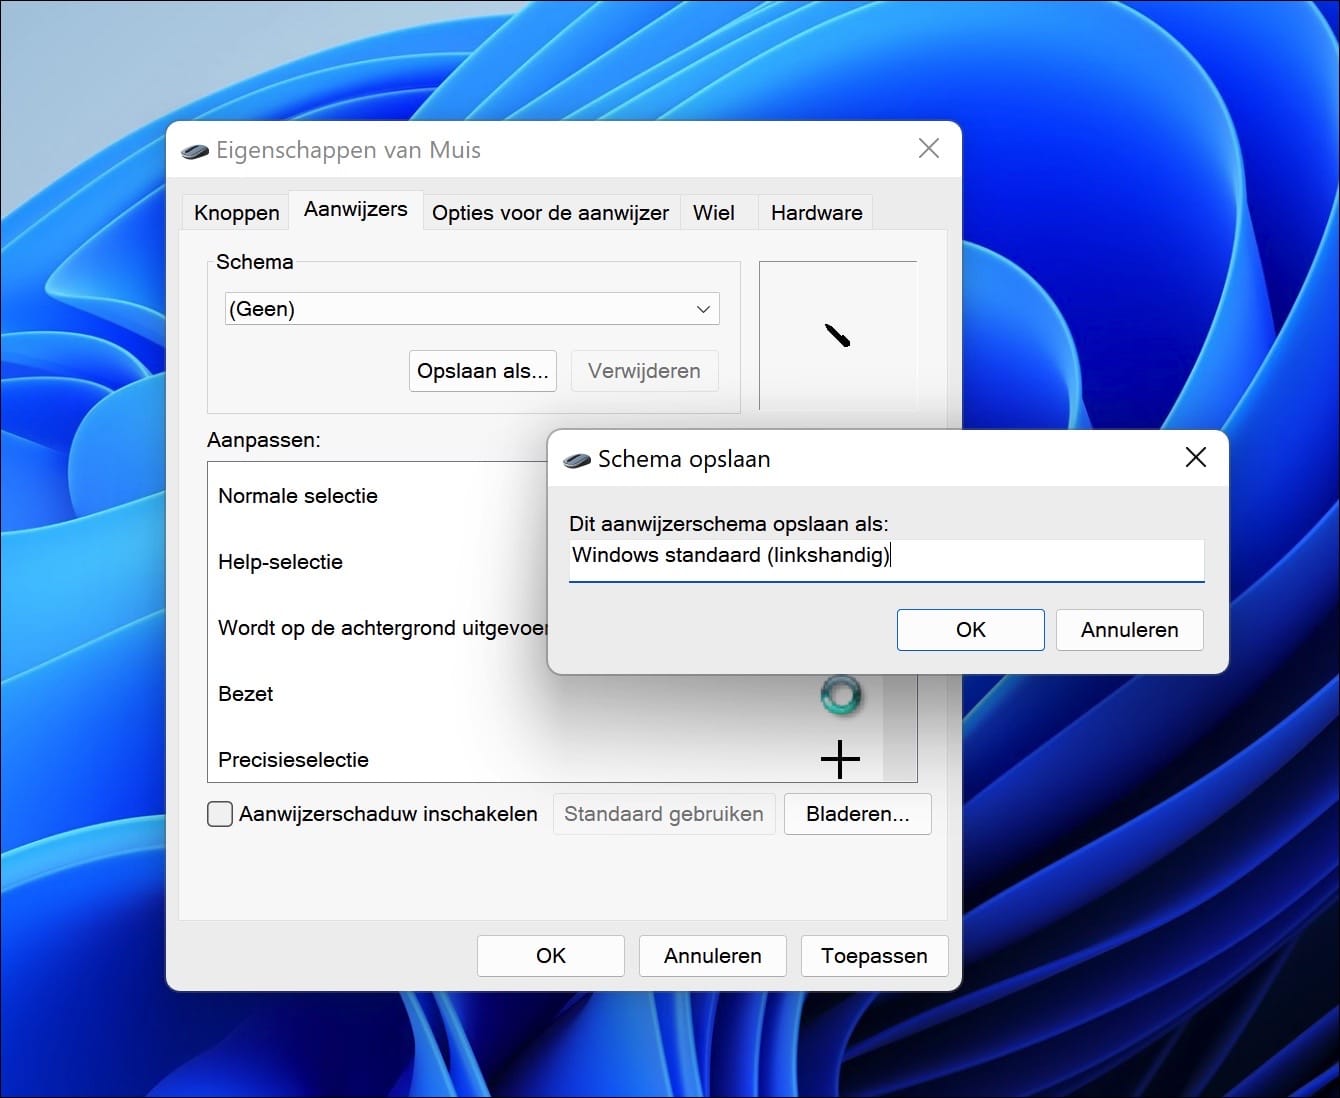Click the Precisieselectie crosshair cursor icon
The image size is (1340, 1098).
coord(839,759)
